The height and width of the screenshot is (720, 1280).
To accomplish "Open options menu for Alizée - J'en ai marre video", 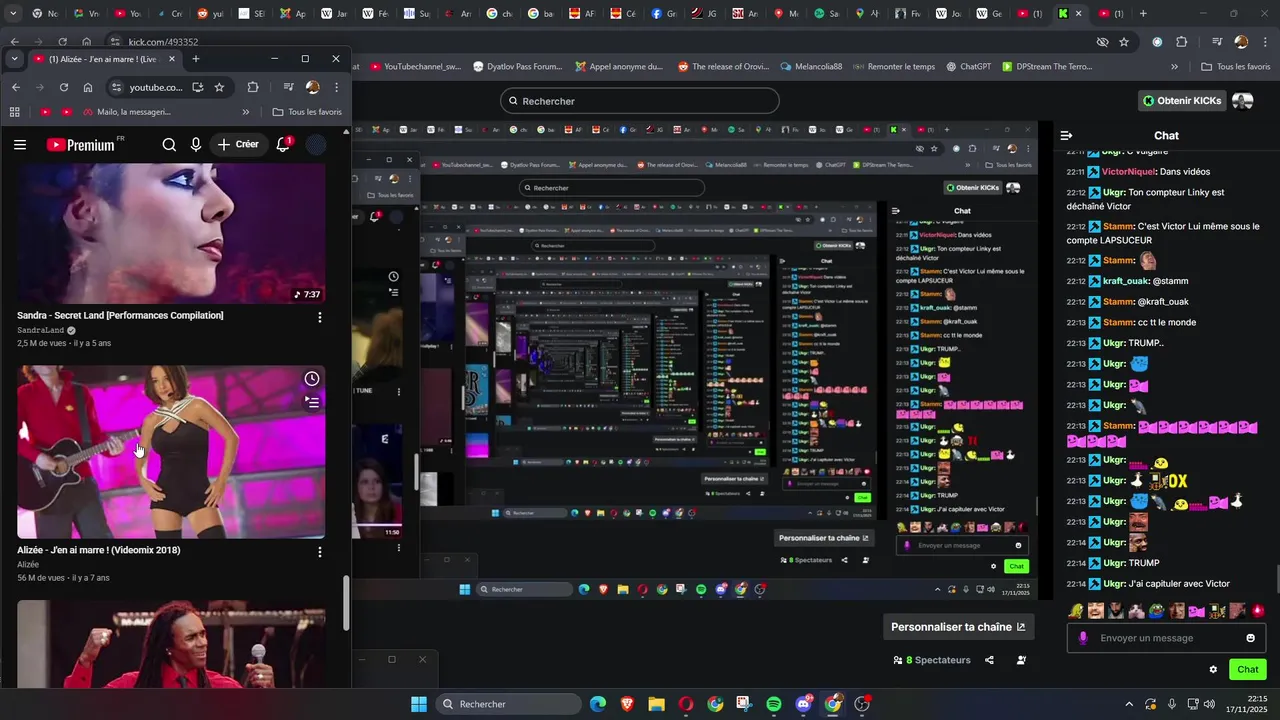I will (x=320, y=552).
